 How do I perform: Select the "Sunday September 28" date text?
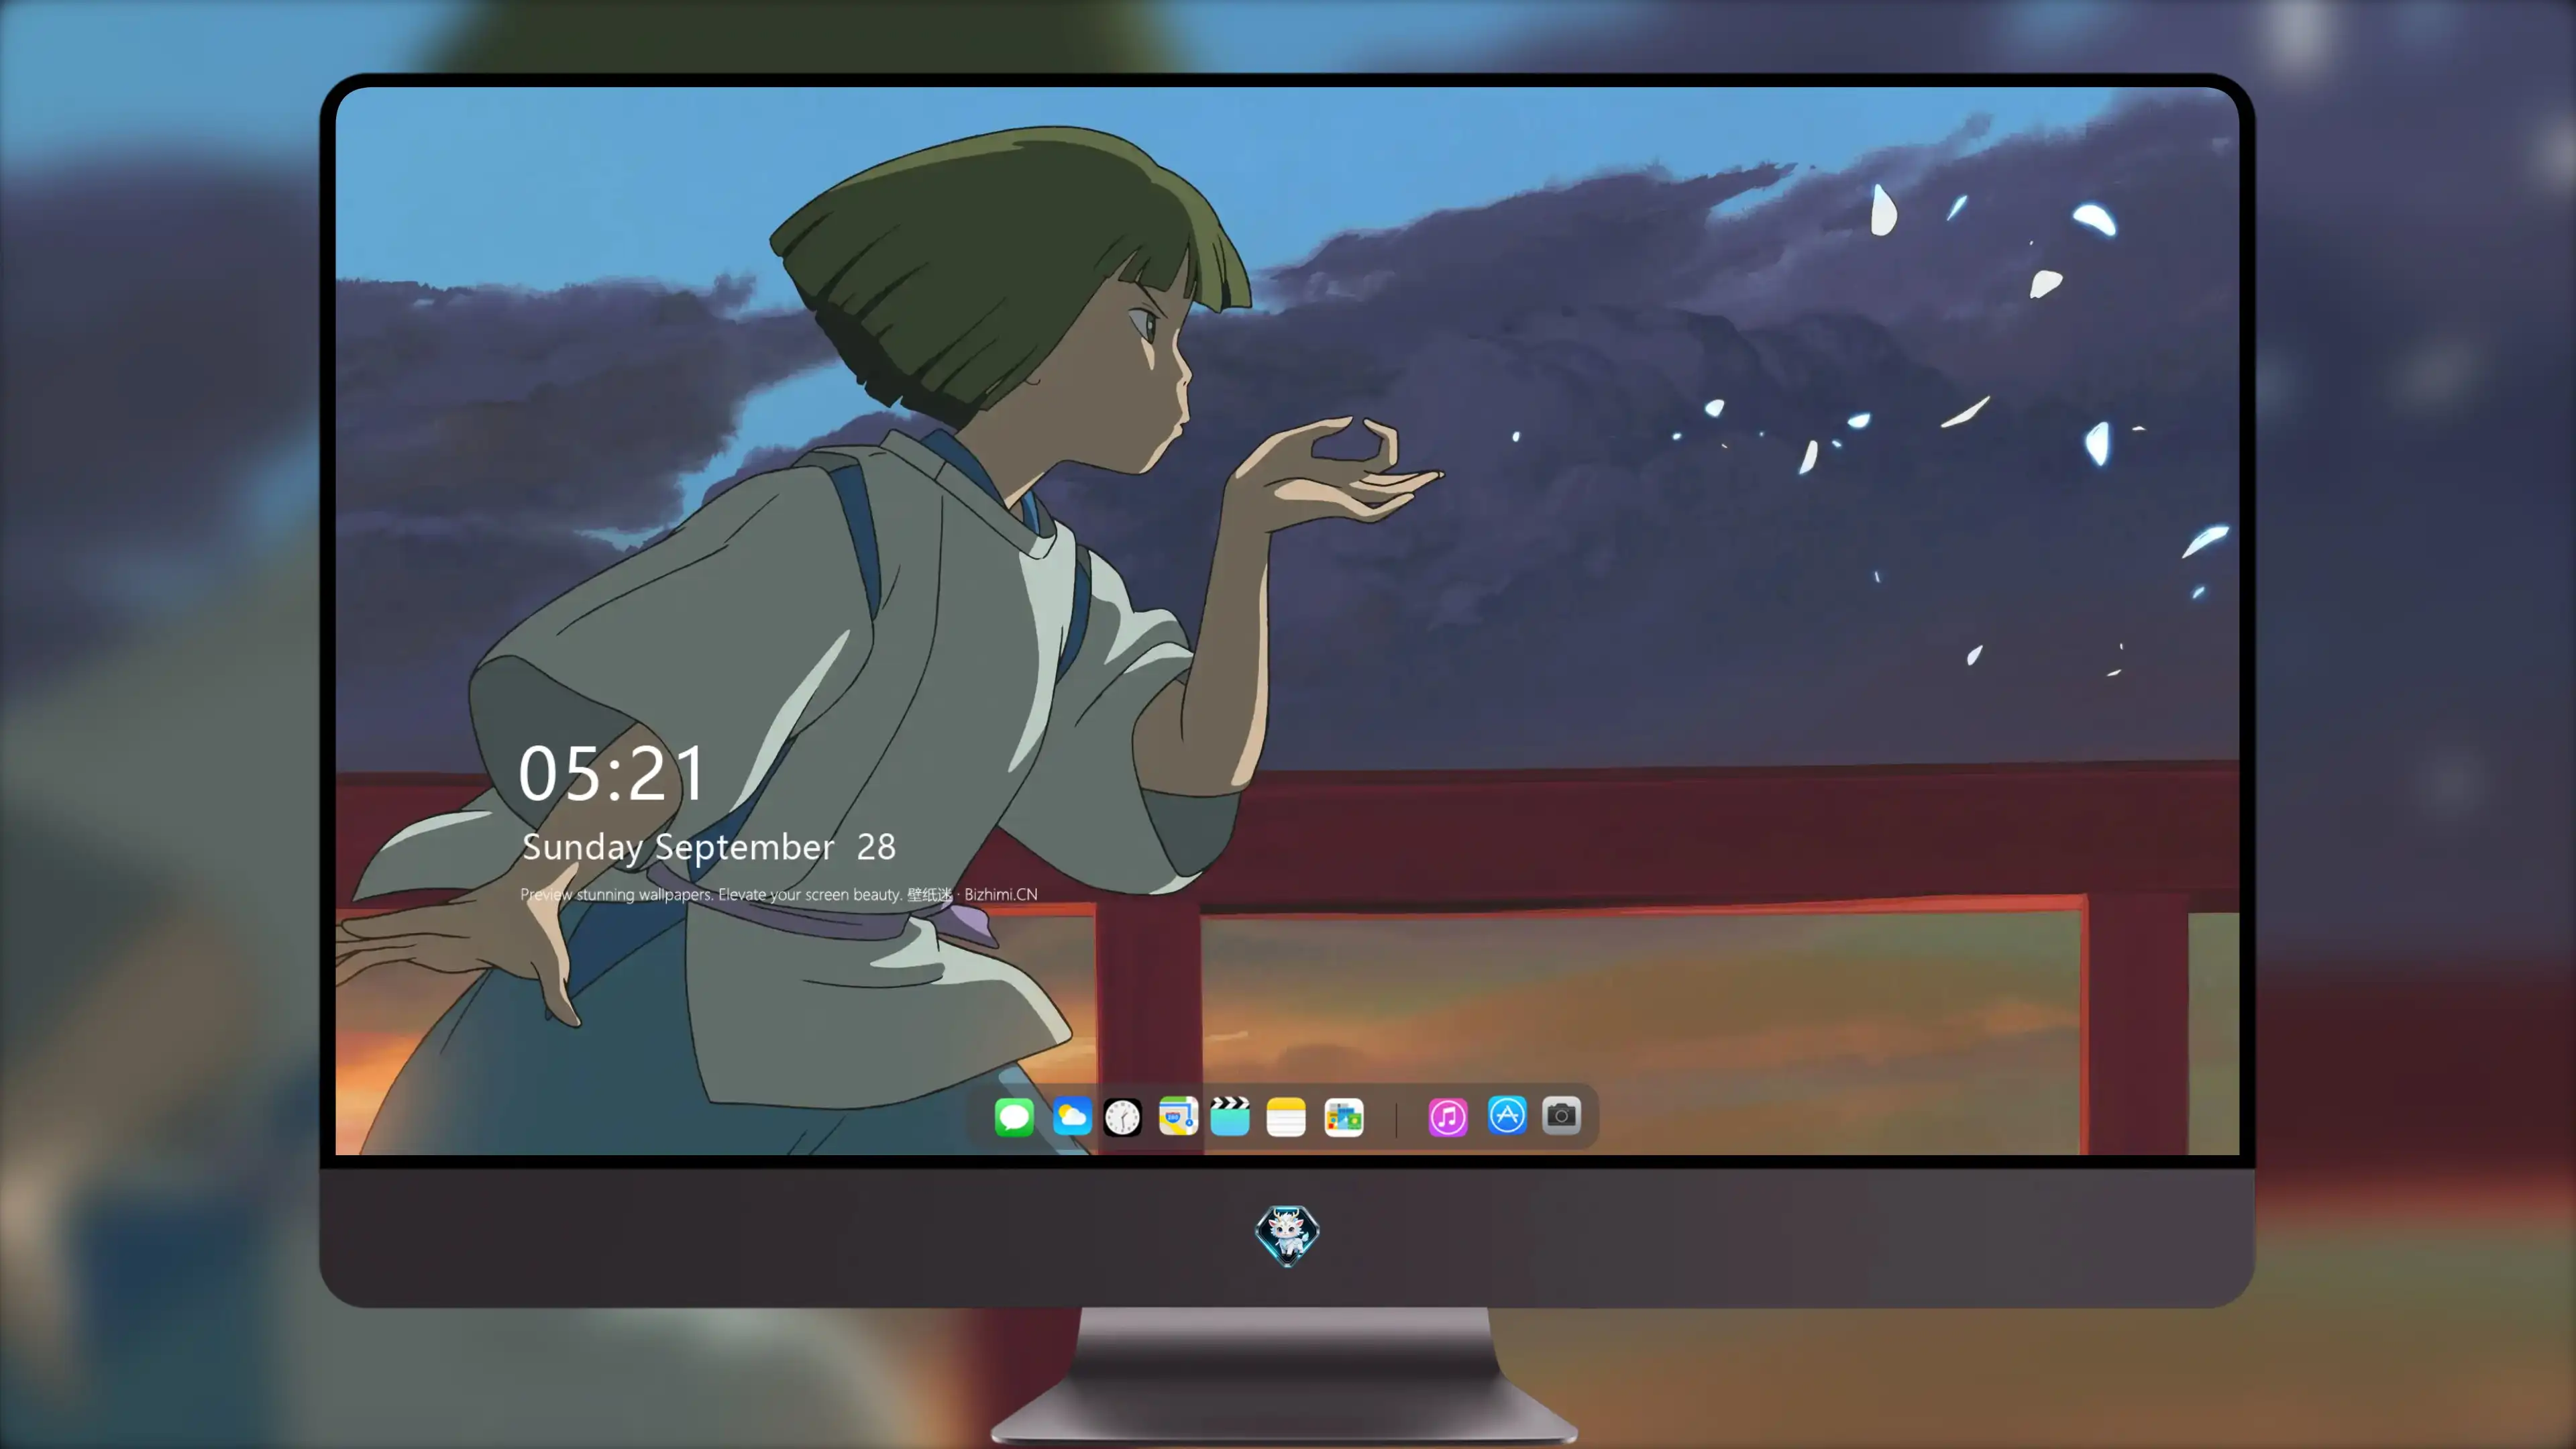709,848
